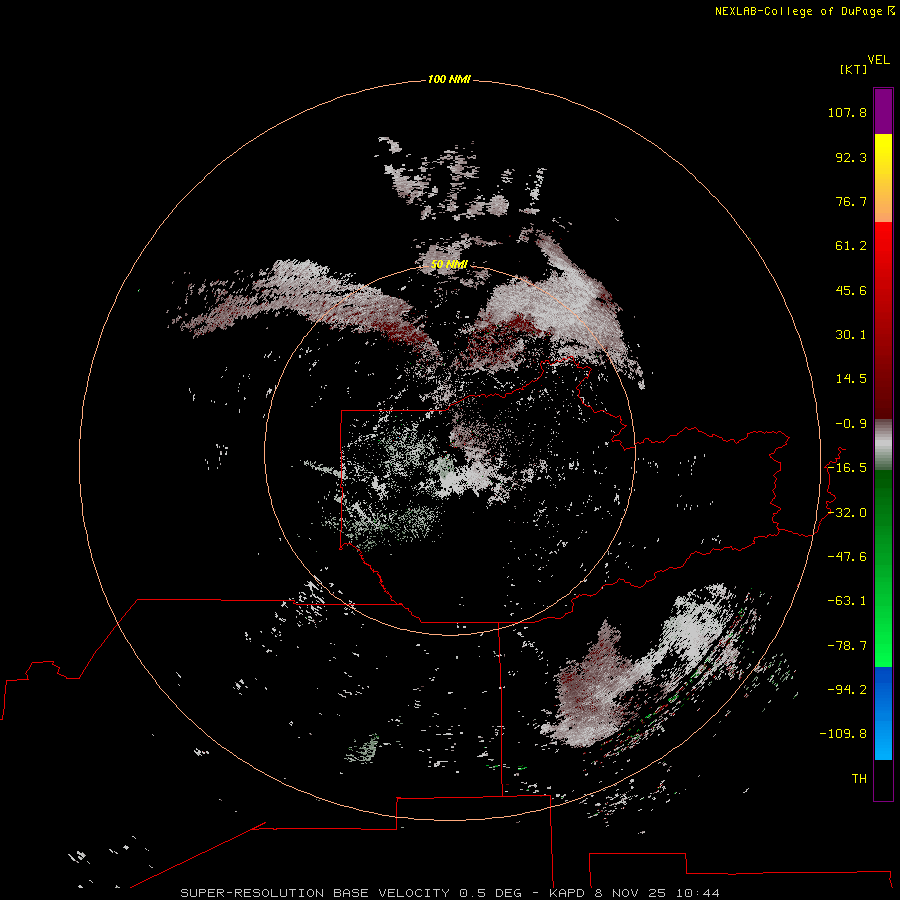Click the 45.6 velocity scale value
Screen dimensions: 900x900
pyautogui.click(x=851, y=290)
